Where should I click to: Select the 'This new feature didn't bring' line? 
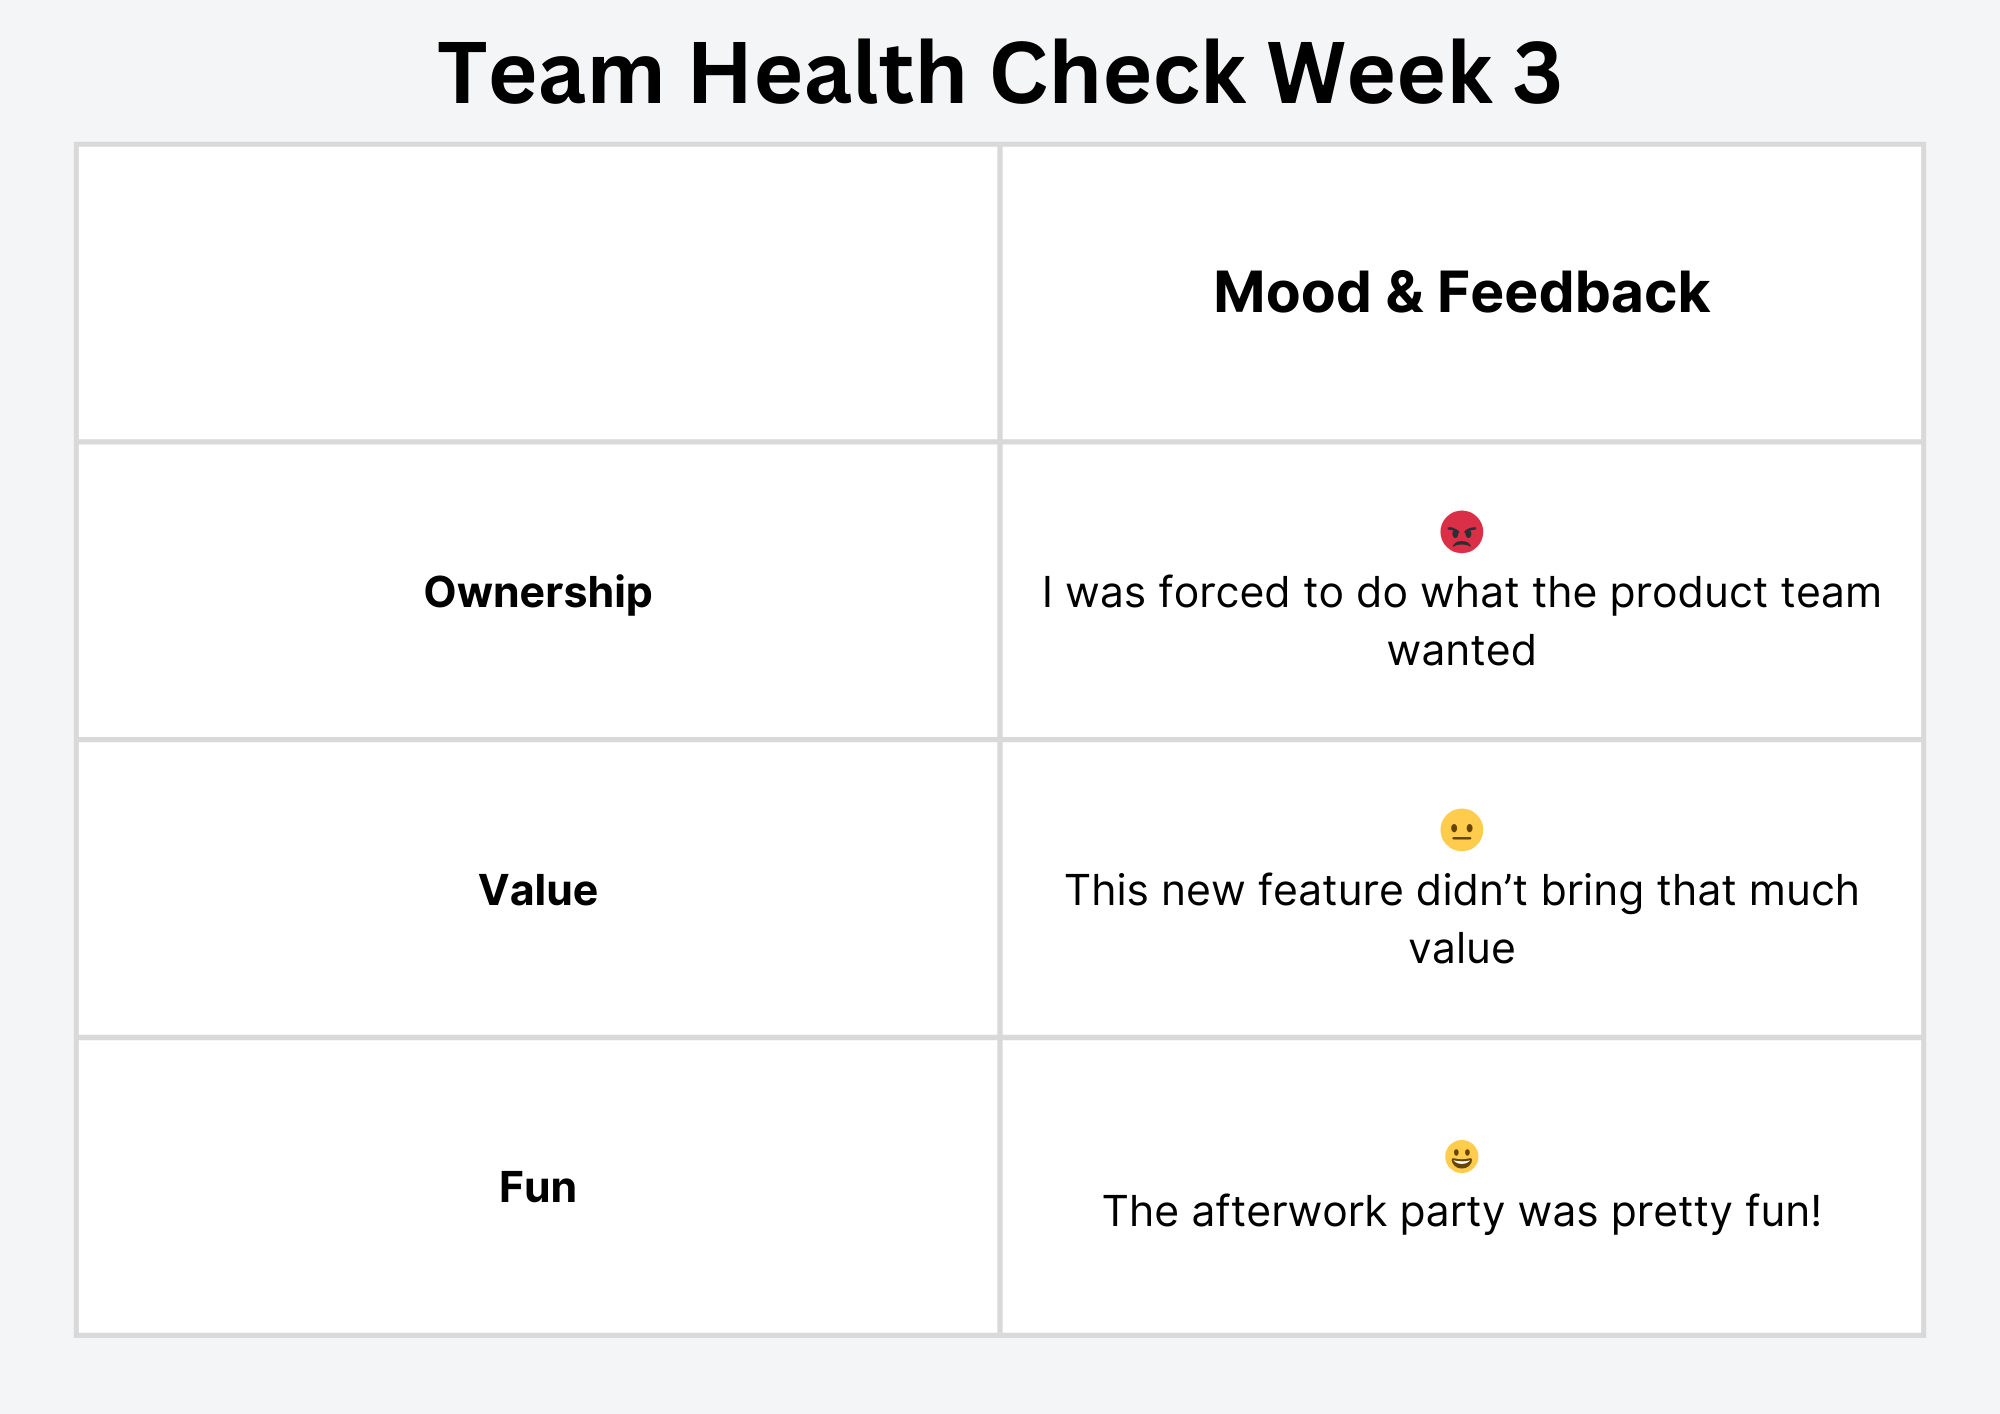[x=1461, y=890]
